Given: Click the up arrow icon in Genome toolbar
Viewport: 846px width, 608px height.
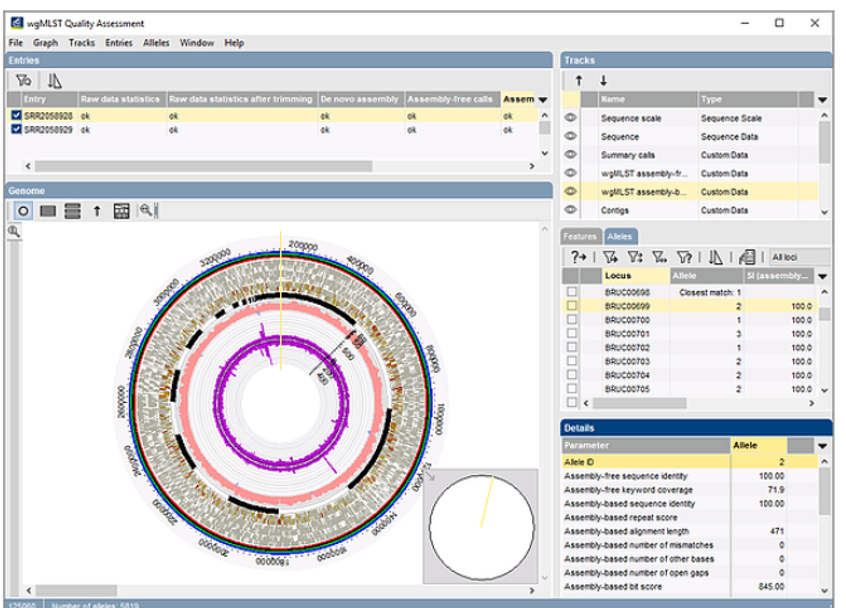Looking at the screenshot, I should (x=97, y=211).
